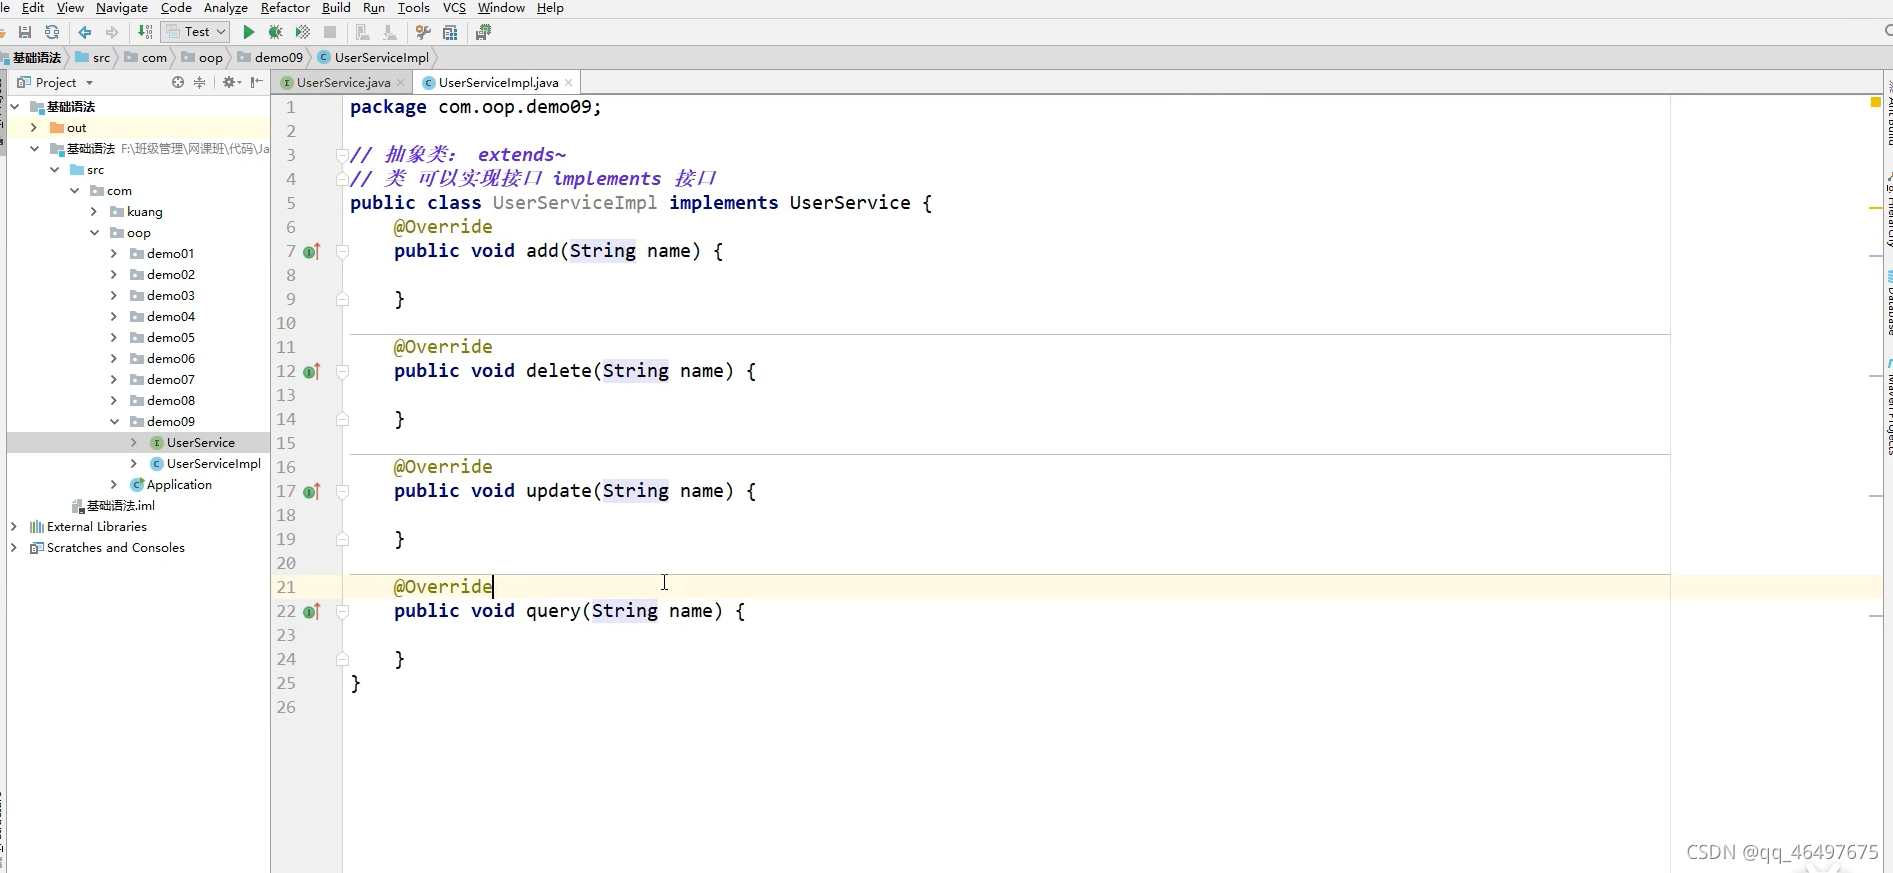
Task: Click the scroll-from-source target icon
Action: tap(178, 82)
